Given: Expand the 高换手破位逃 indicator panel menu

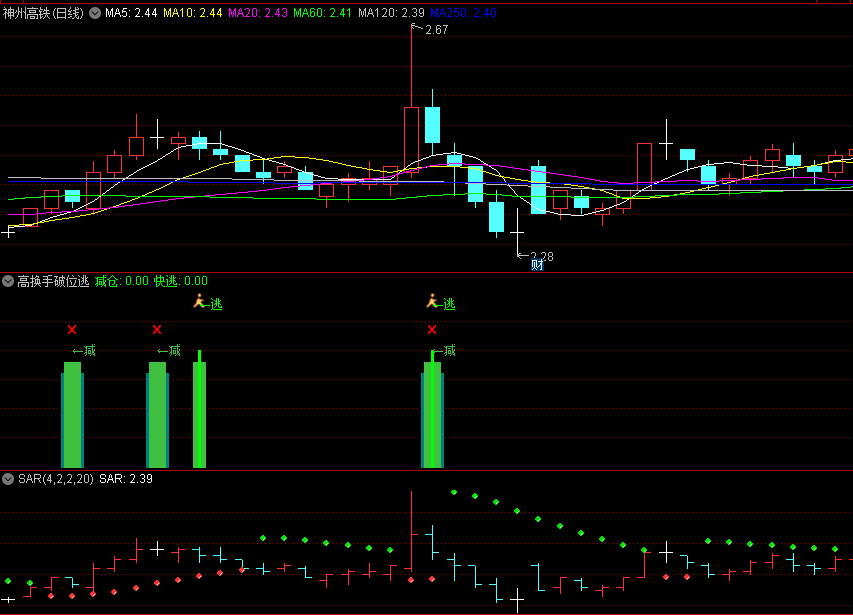Looking at the screenshot, I should [8, 281].
